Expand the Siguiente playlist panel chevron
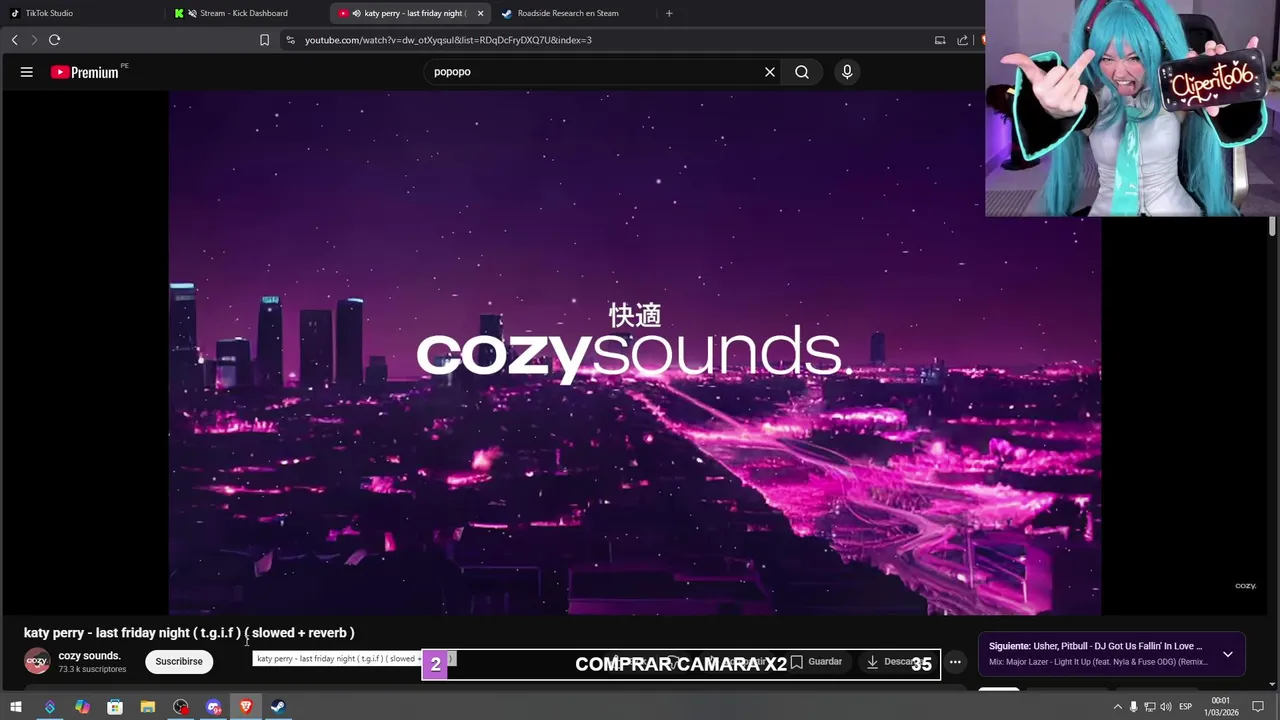Image resolution: width=1280 pixels, height=720 pixels. pyautogui.click(x=1227, y=655)
